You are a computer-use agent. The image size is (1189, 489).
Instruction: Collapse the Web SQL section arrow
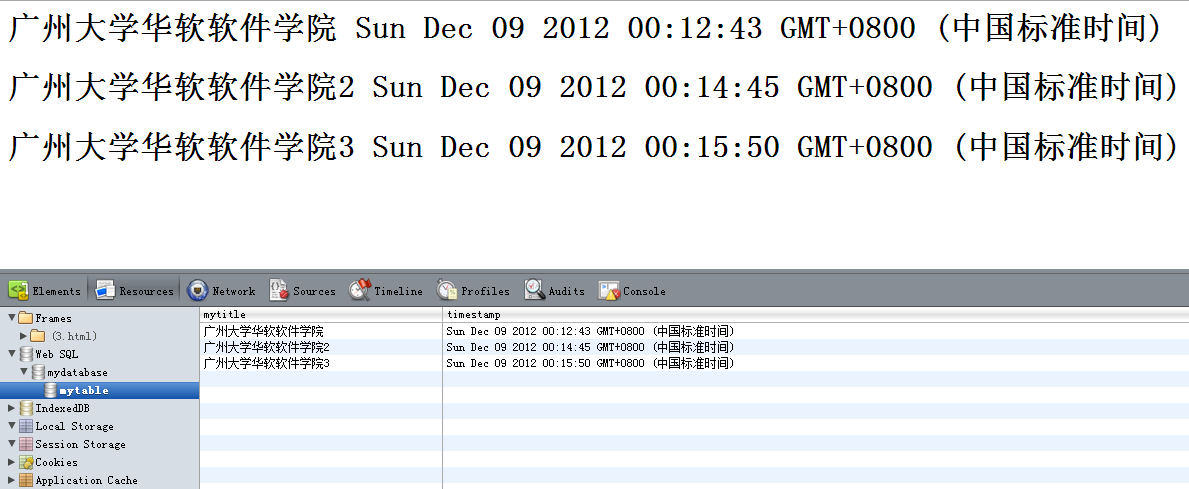[12, 354]
